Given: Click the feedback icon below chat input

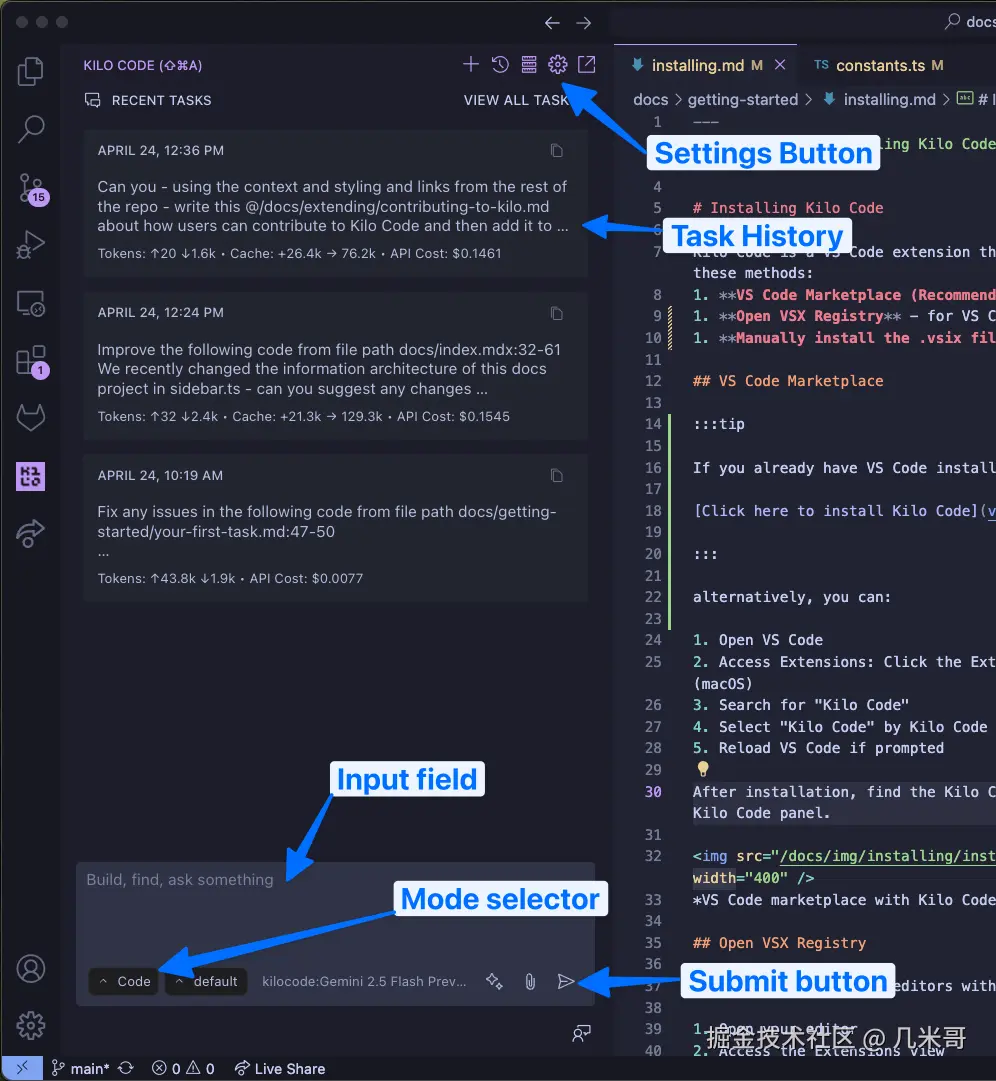Looking at the screenshot, I should click(x=582, y=1033).
